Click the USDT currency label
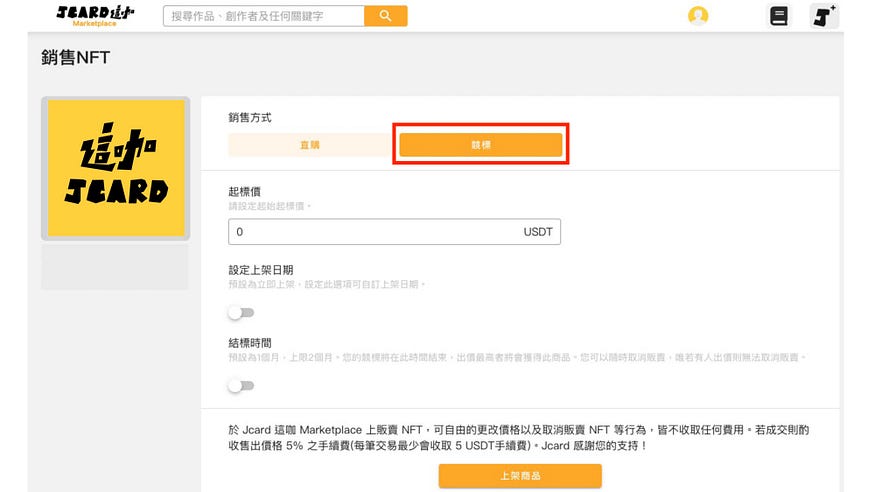 (538, 231)
